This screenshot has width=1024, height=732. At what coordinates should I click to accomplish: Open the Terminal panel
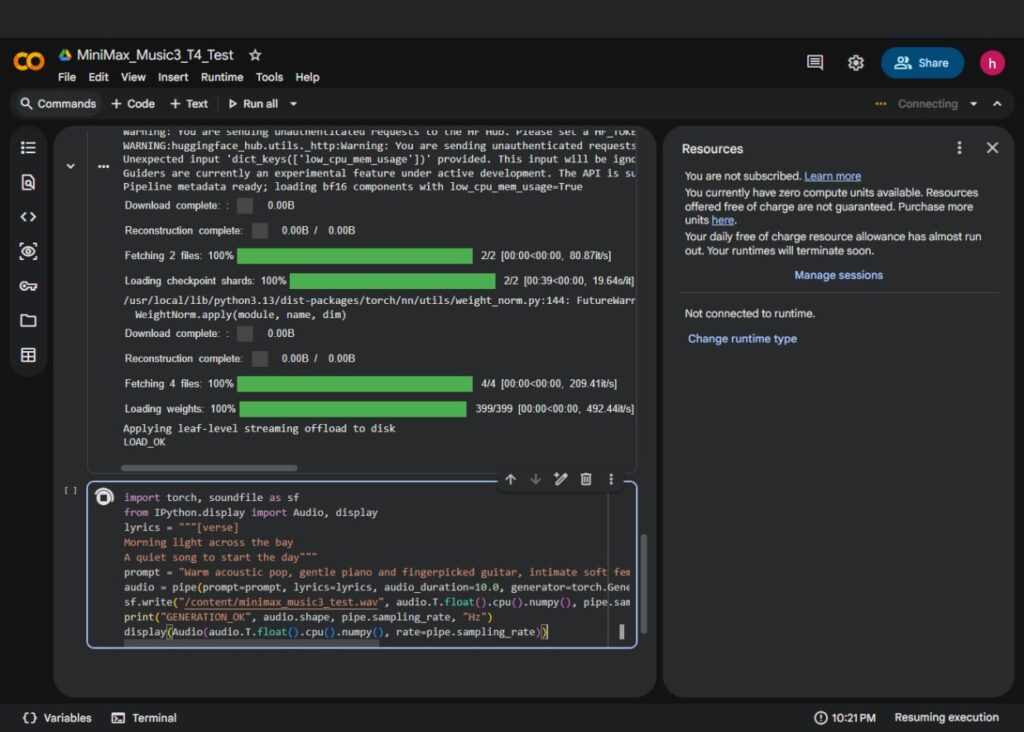tap(144, 718)
